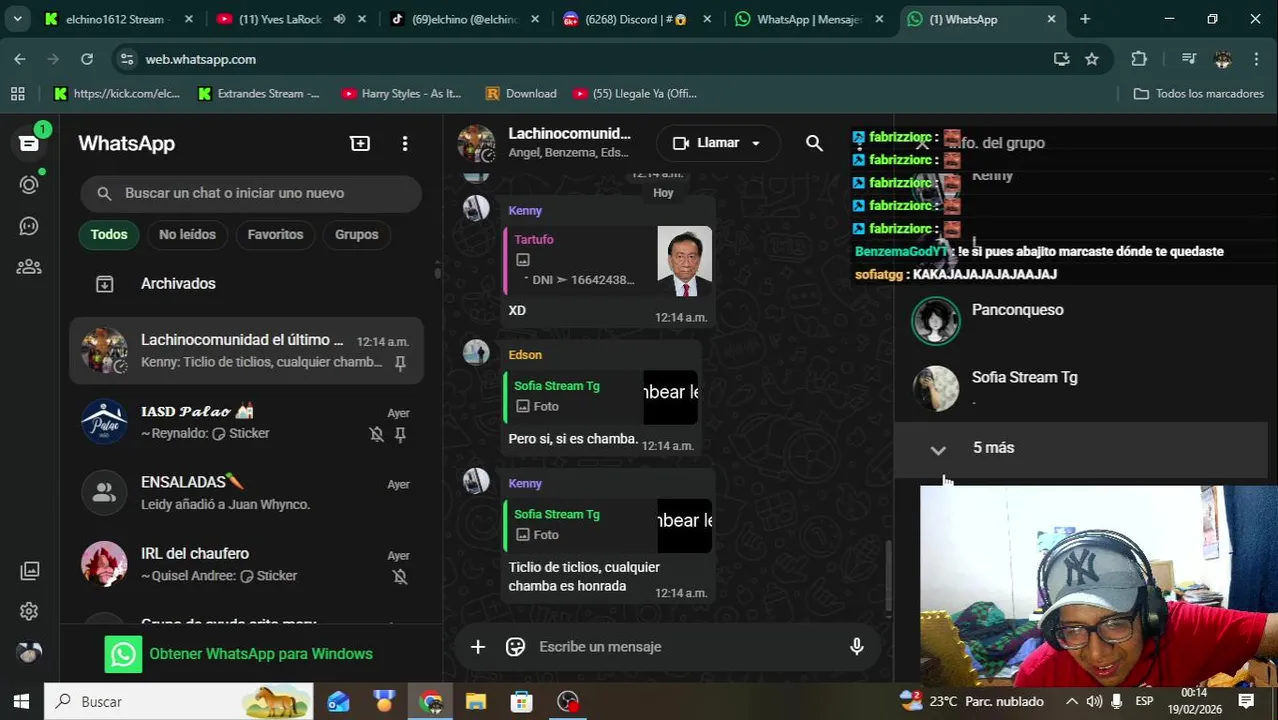Open the Channels sidebar icon
Viewport: 1278px width, 720px height.
[x=29, y=226]
